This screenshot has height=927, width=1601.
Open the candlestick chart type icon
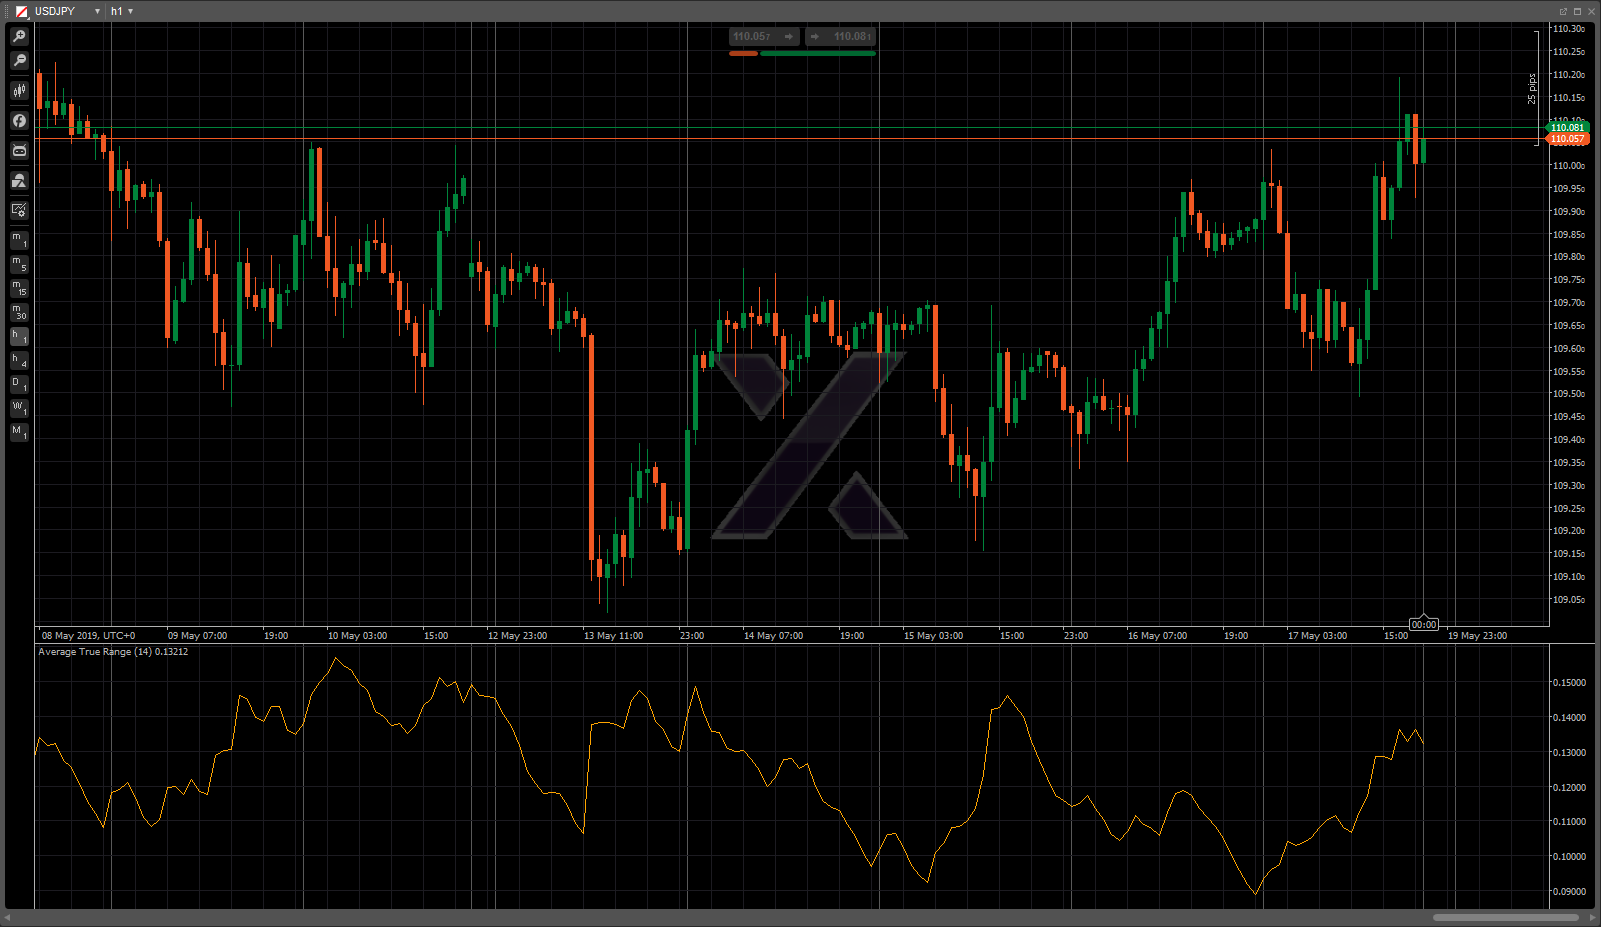(19, 91)
